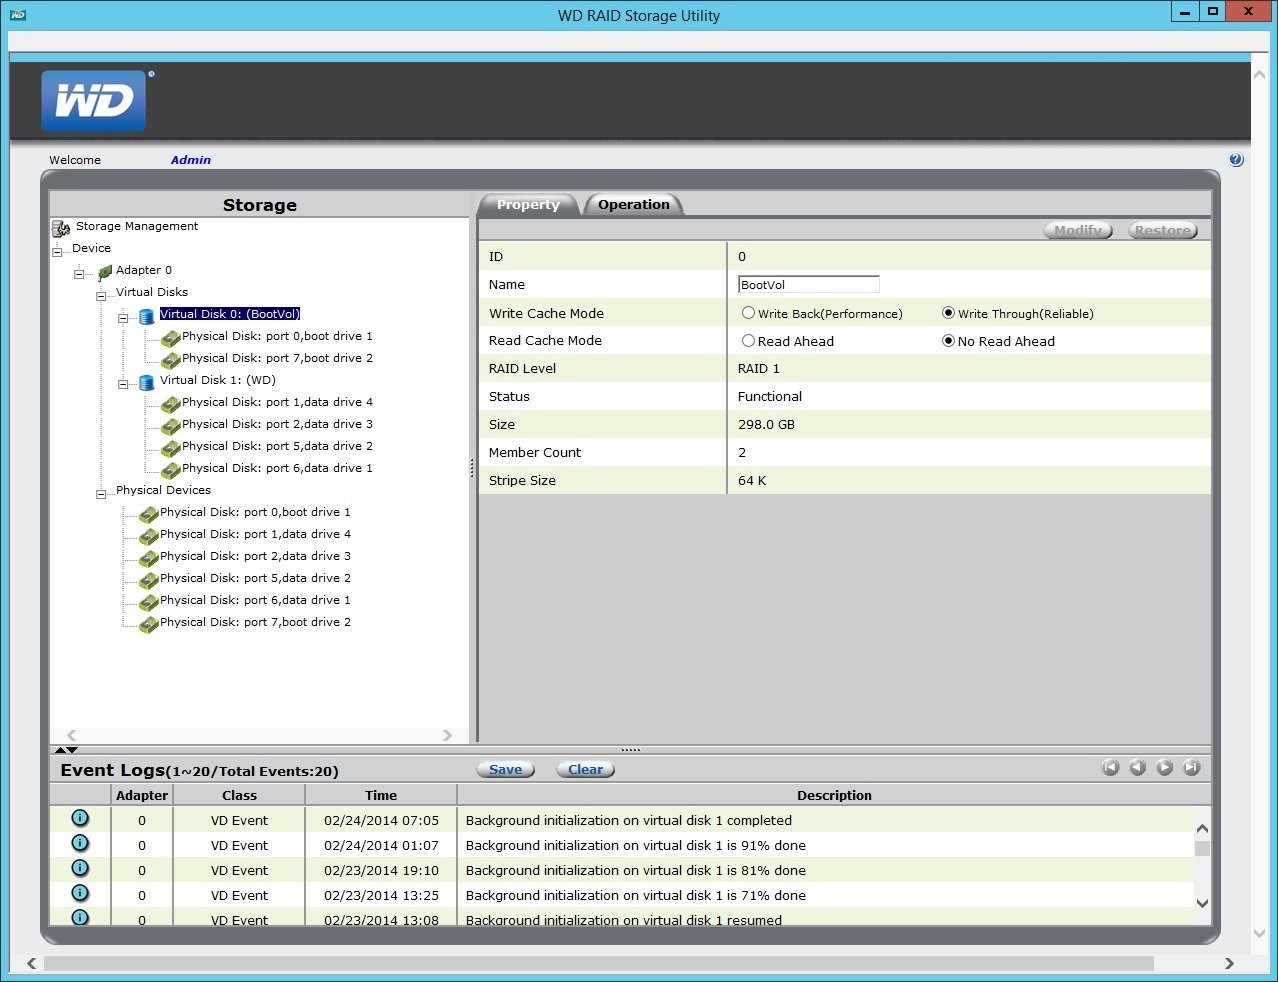Screen dimensions: 1278x982
Task: Go to last page of event logs
Action: (x=1191, y=767)
